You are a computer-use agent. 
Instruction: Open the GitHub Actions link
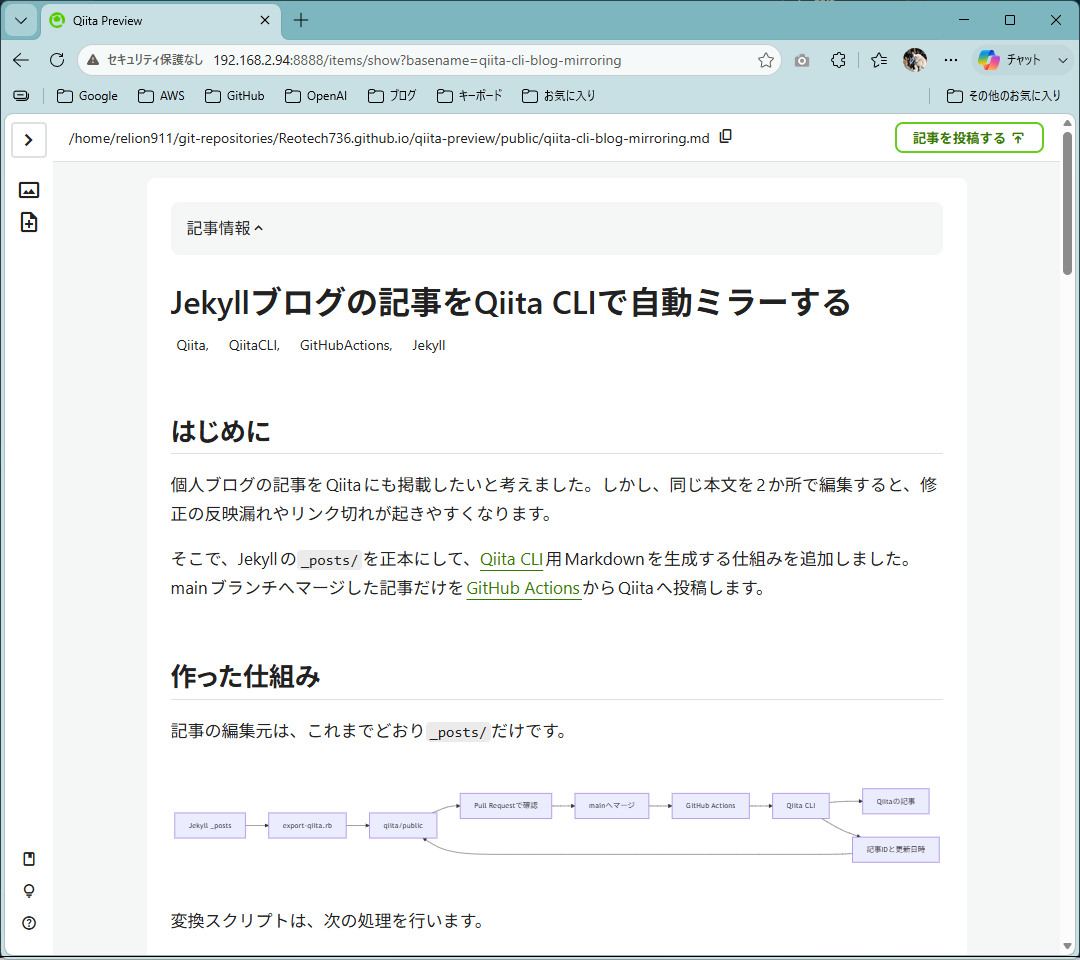[523, 588]
